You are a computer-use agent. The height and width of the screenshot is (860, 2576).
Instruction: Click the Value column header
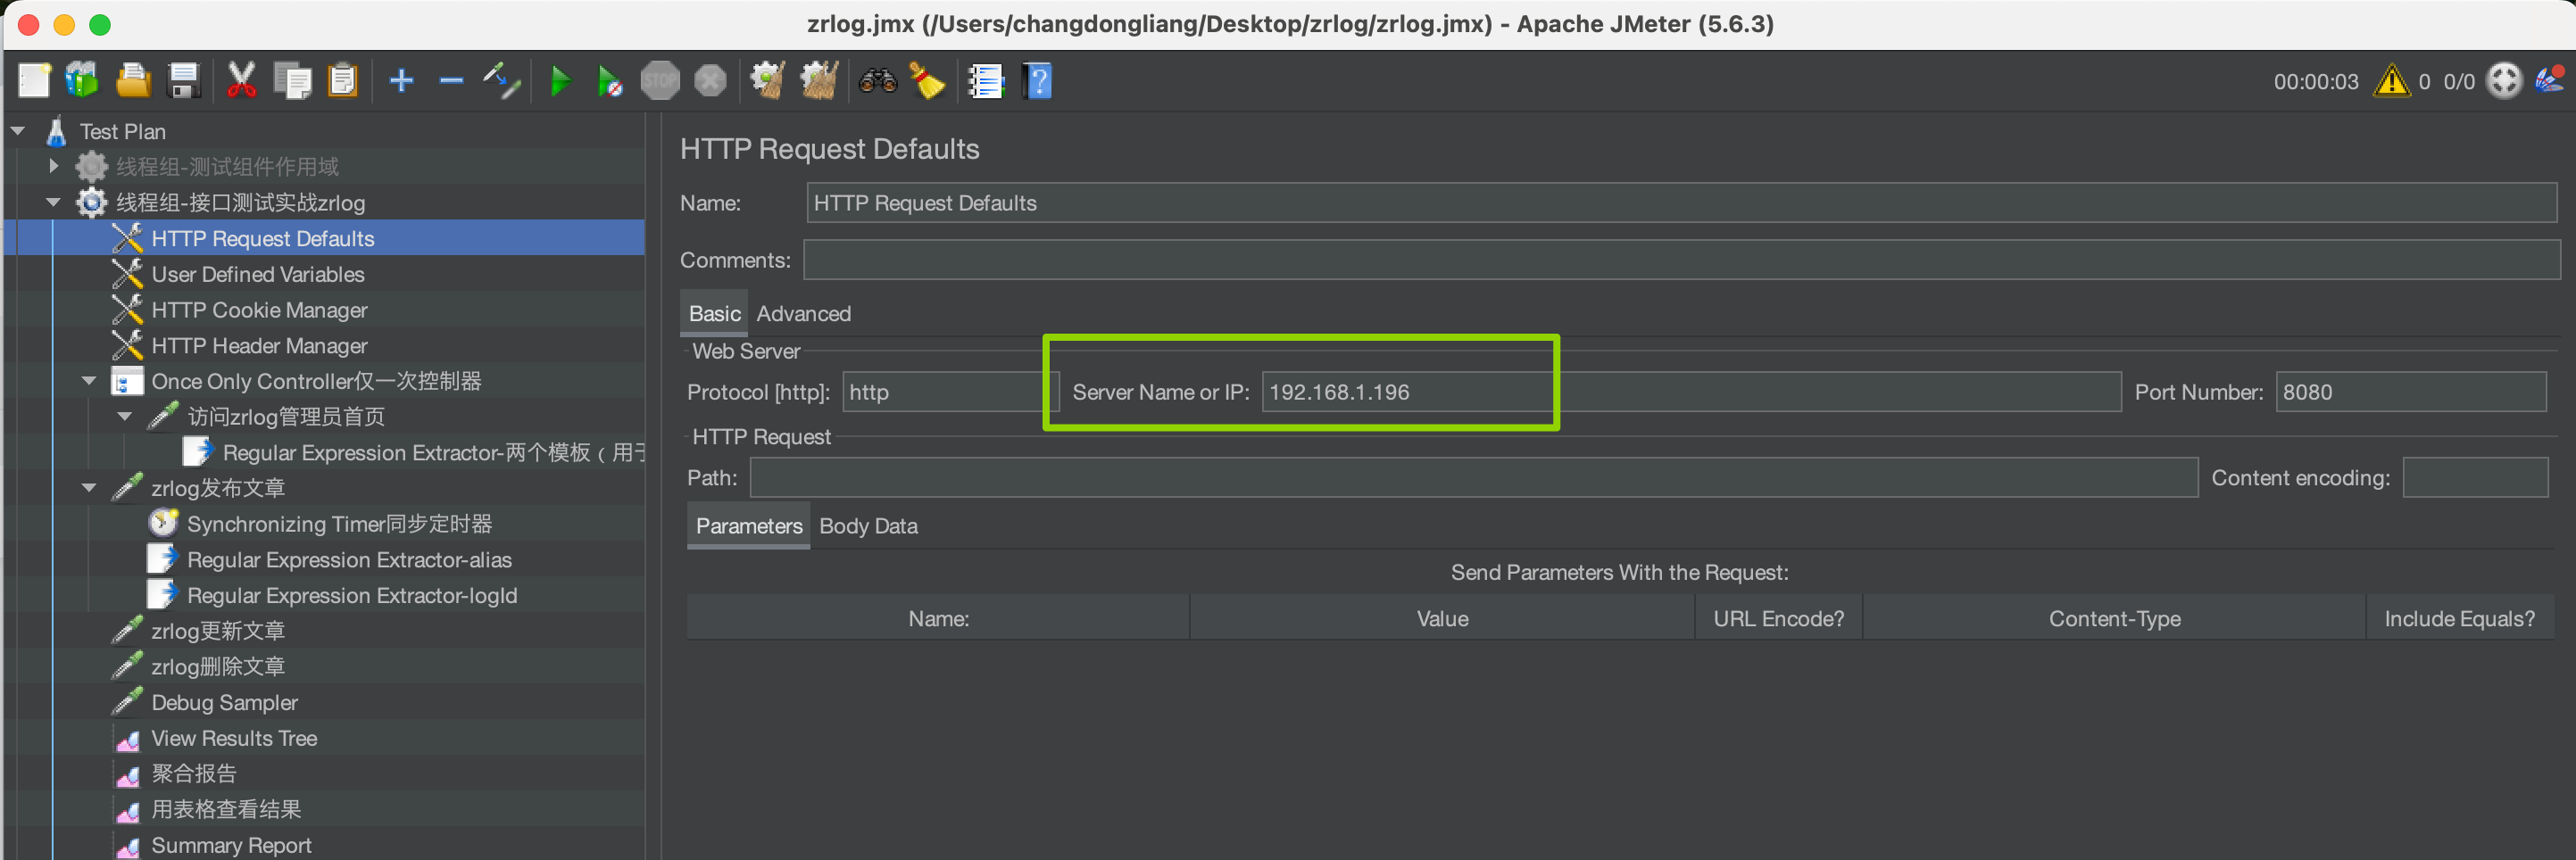click(x=1442, y=618)
